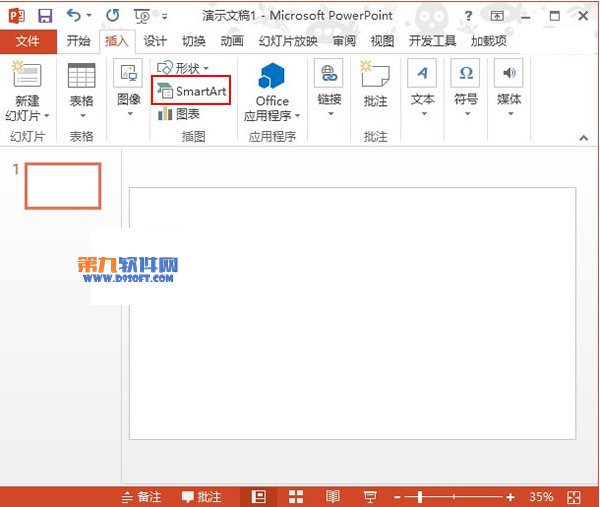Expand the 媒体 dropdown arrow
Image resolution: width=600 pixels, height=507 pixels.
511,114
